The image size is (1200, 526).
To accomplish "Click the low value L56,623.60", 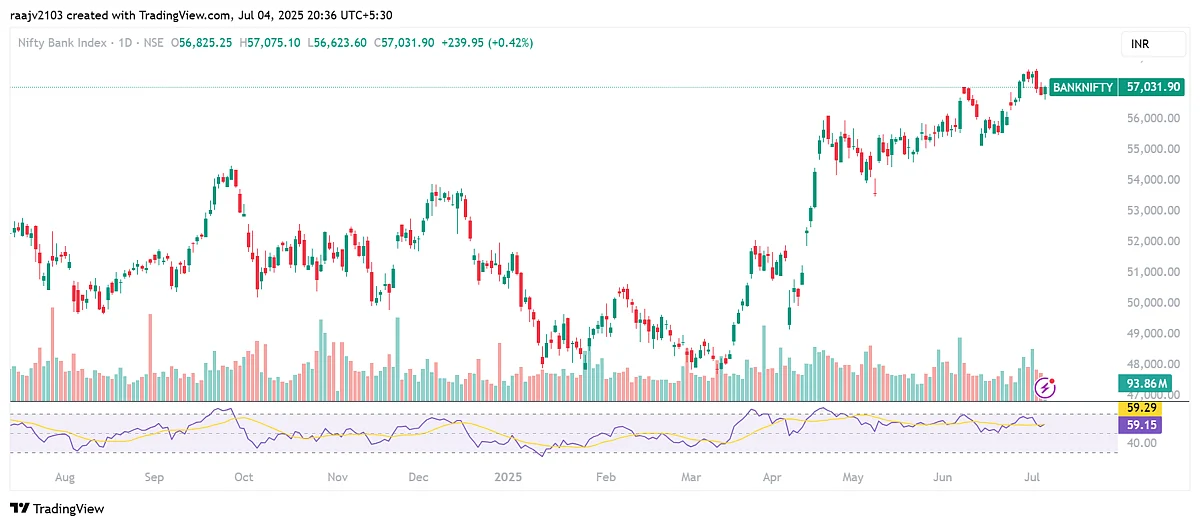I will tap(338, 43).
